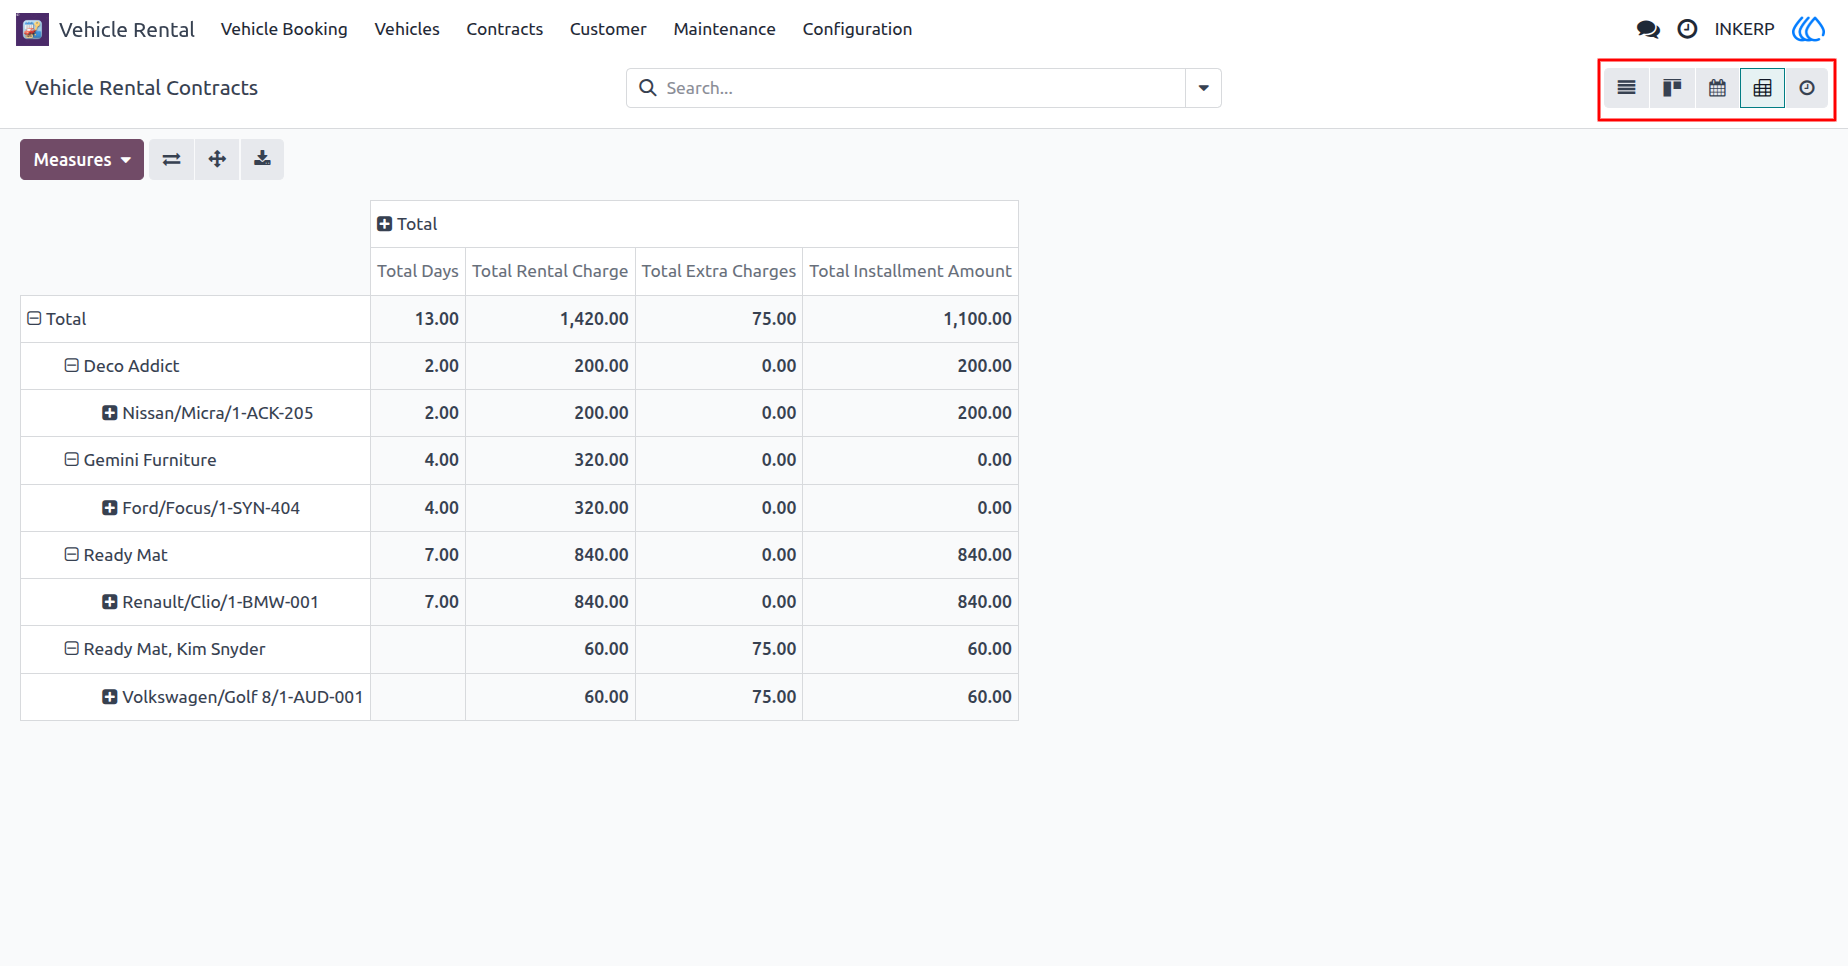The image size is (1848, 966).
Task: Click the 1,420.00 total rental charge cell
Action: [550, 319]
